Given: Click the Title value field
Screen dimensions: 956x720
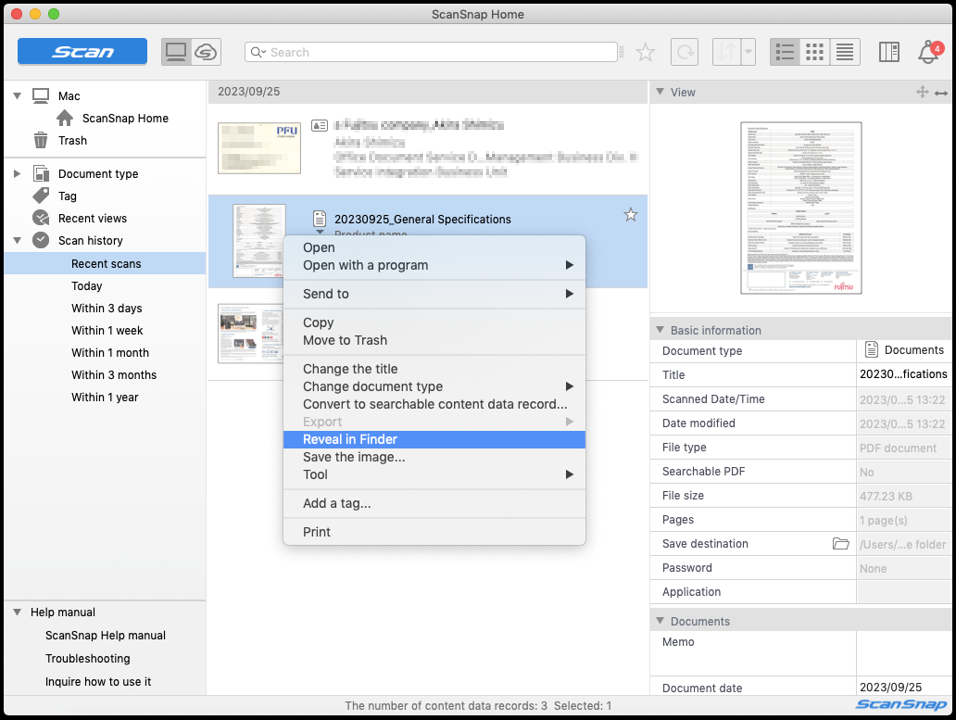Looking at the screenshot, I should click(903, 374).
